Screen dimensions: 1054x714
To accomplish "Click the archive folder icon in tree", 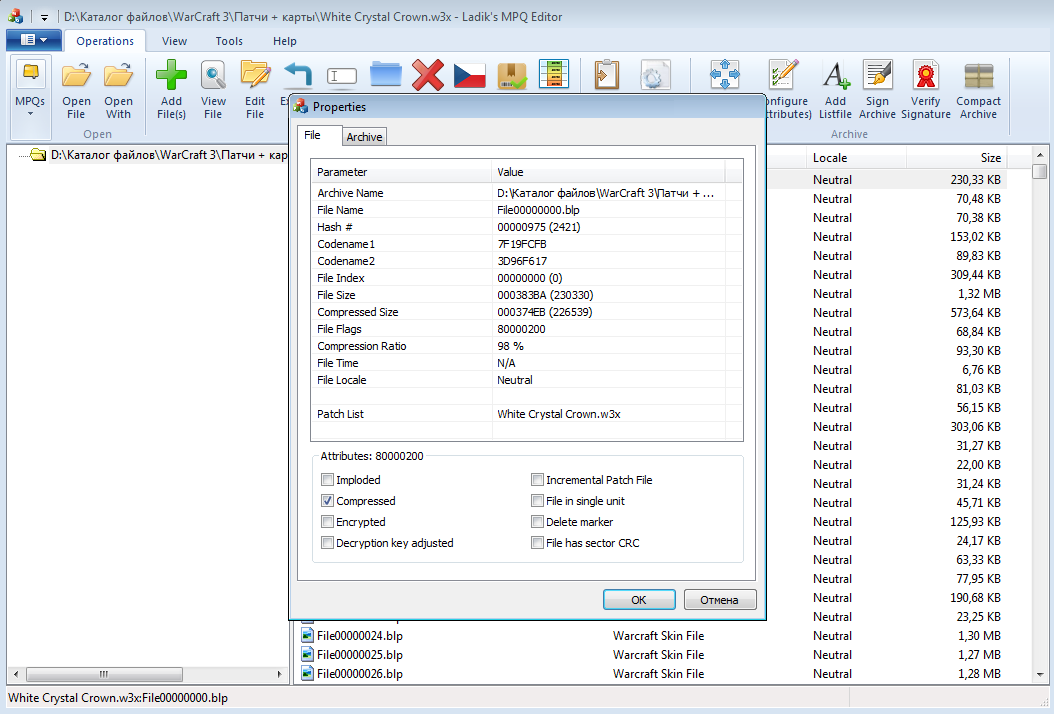I will pyautogui.click(x=38, y=155).
